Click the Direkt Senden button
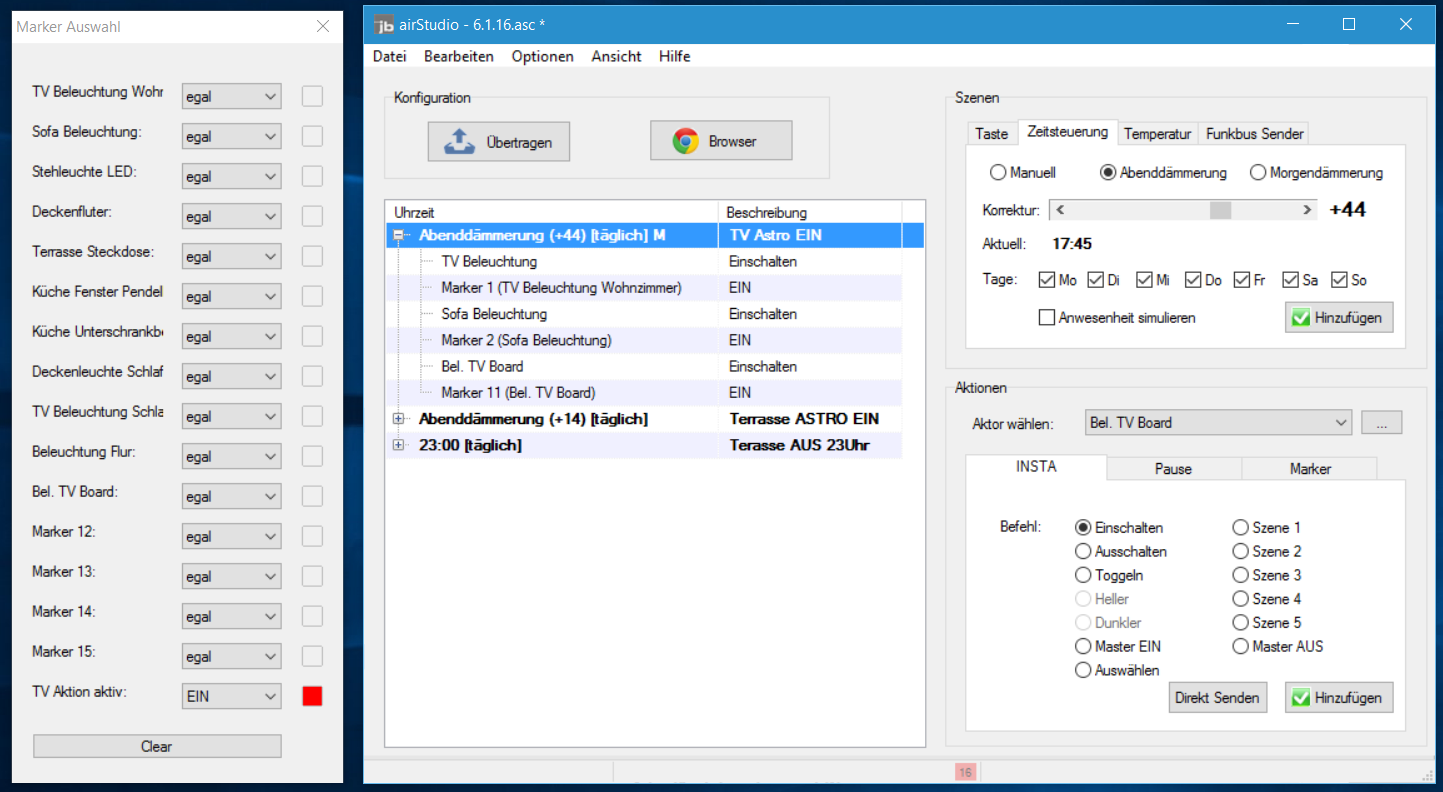 [x=1216, y=698]
